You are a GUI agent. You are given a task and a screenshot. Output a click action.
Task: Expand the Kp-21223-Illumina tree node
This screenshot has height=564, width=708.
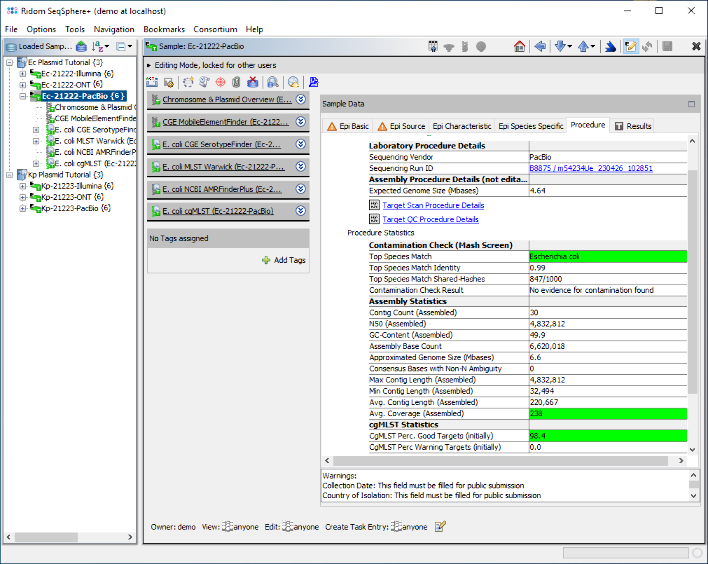(23, 186)
